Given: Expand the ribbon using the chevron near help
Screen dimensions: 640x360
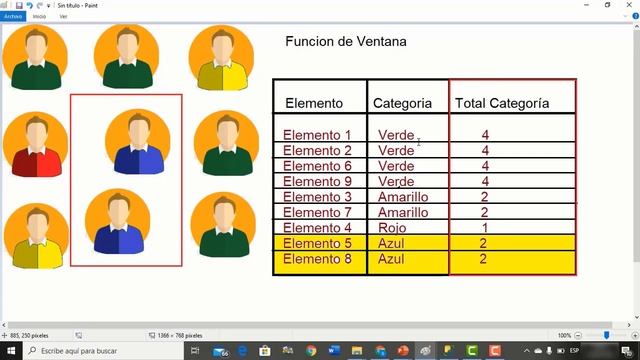Looking at the screenshot, I should tap(625, 16).
